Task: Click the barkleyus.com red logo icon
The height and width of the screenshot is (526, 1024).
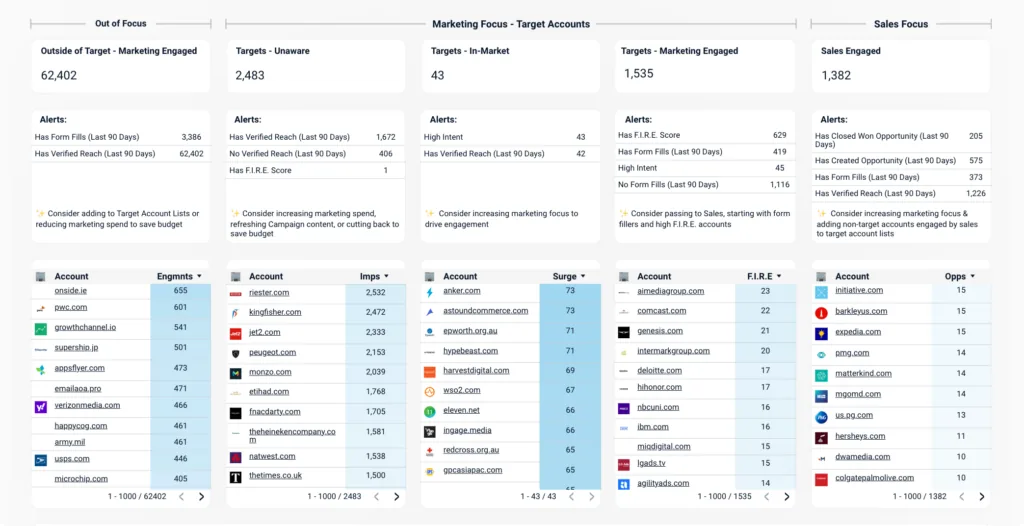Action: (821, 313)
